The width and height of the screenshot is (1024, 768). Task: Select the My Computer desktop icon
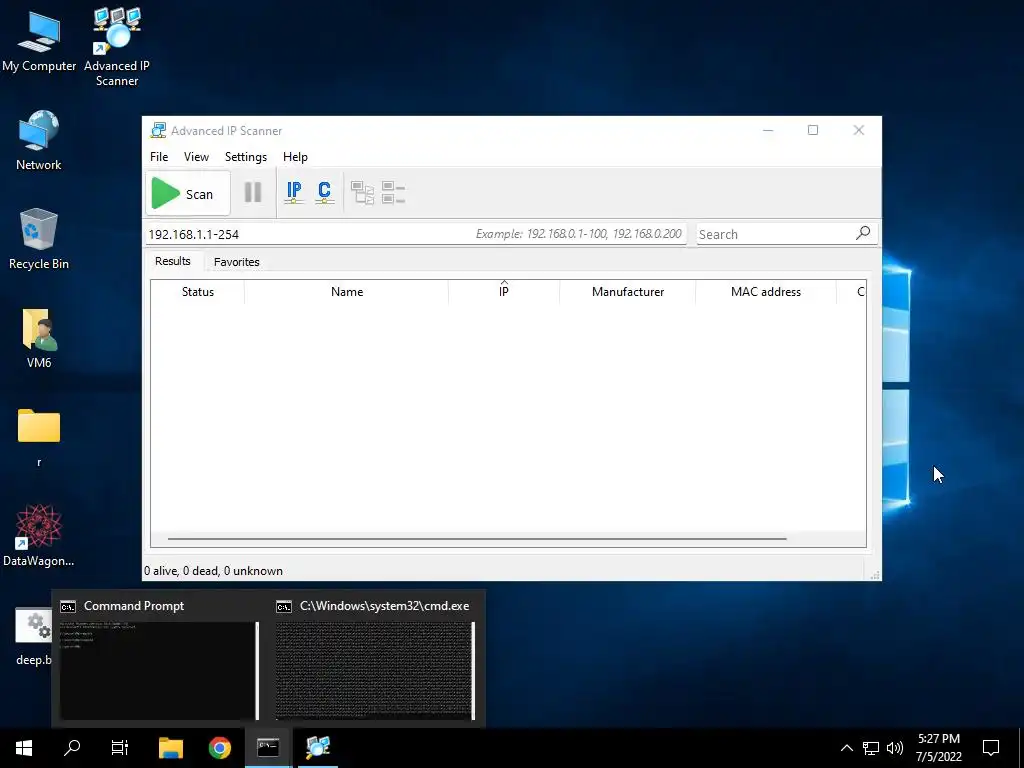pos(39,41)
